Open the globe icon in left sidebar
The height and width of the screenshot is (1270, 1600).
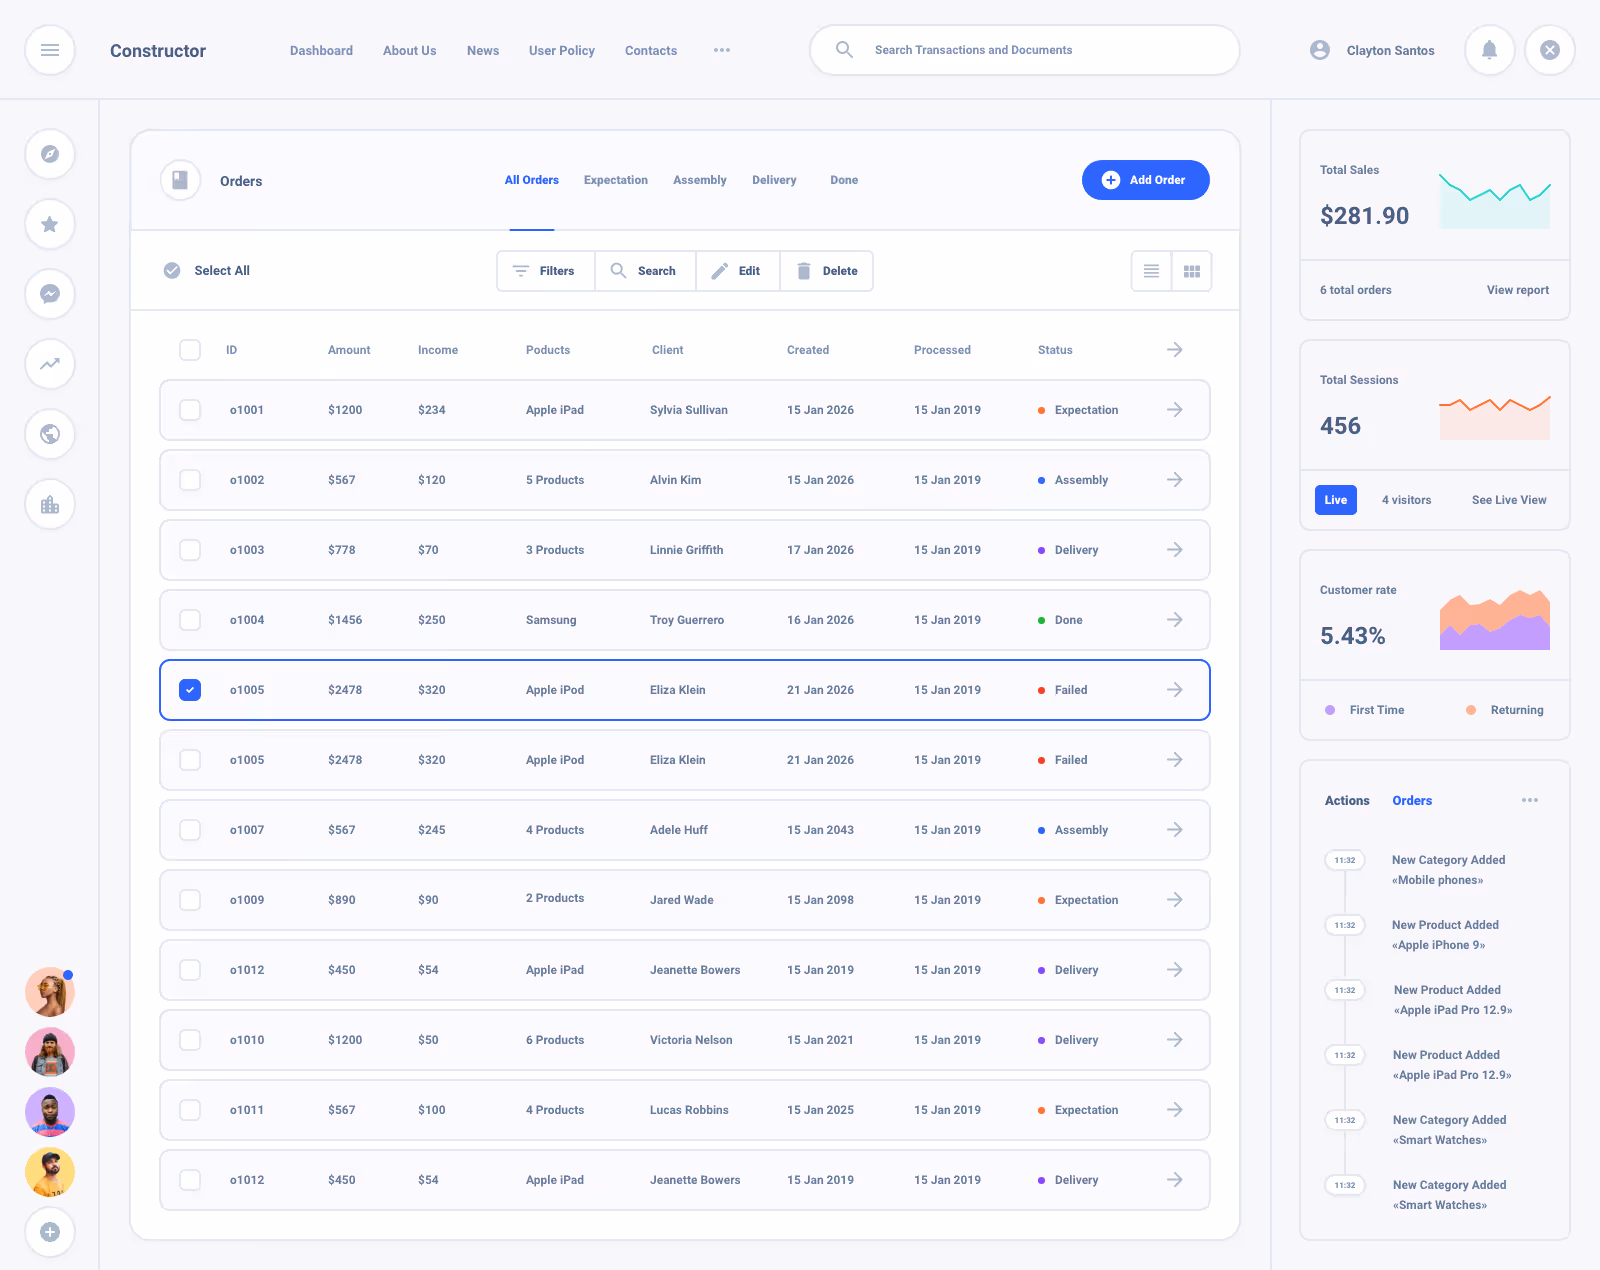(49, 434)
